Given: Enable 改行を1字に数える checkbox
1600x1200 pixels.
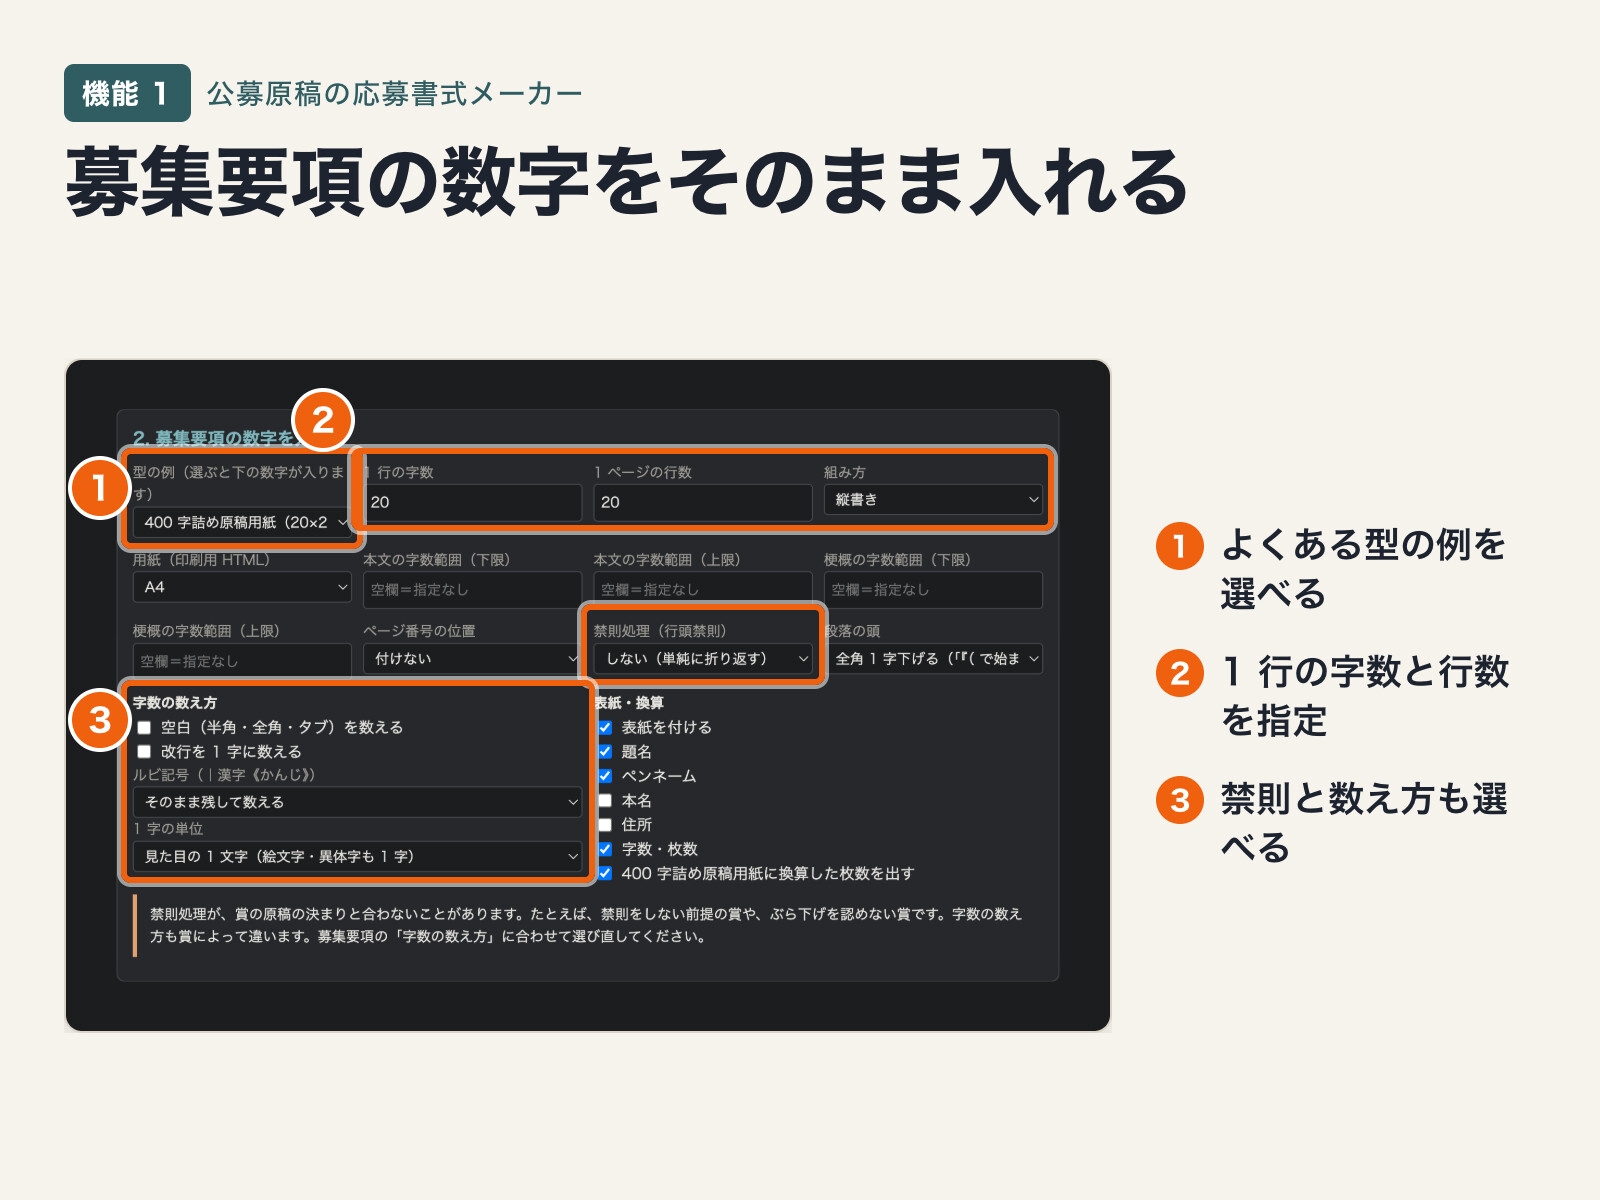Looking at the screenshot, I should point(144,751).
